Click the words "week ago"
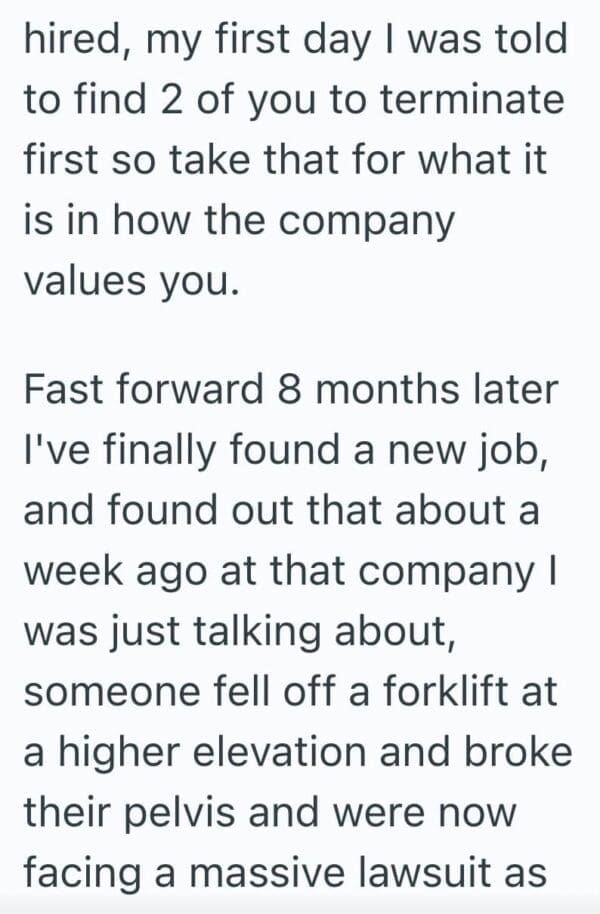The height and width of the screenshot is (914, 600). coord(116,571)
